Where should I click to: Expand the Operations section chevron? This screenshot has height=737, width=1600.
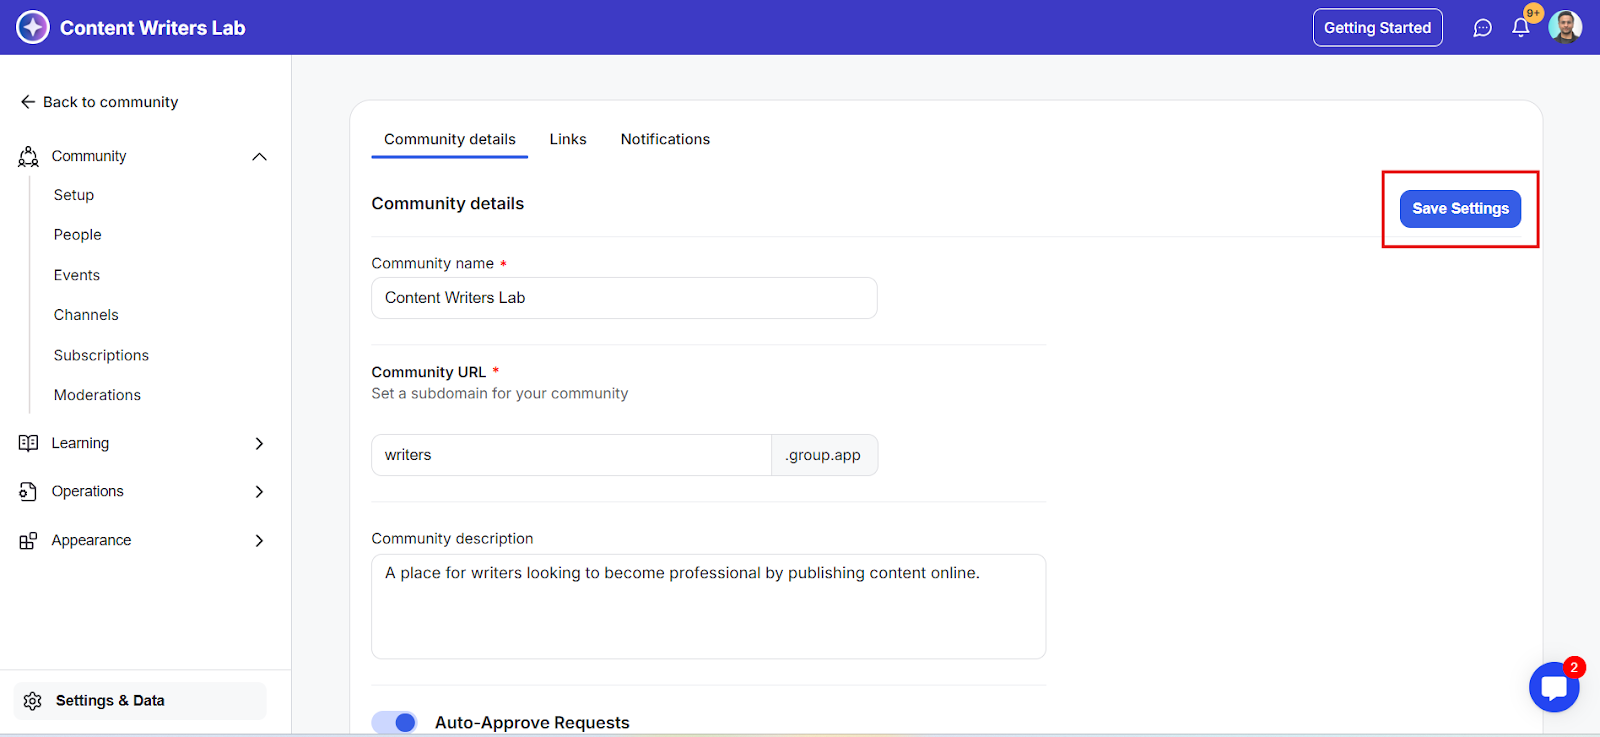tap(260, 492)
